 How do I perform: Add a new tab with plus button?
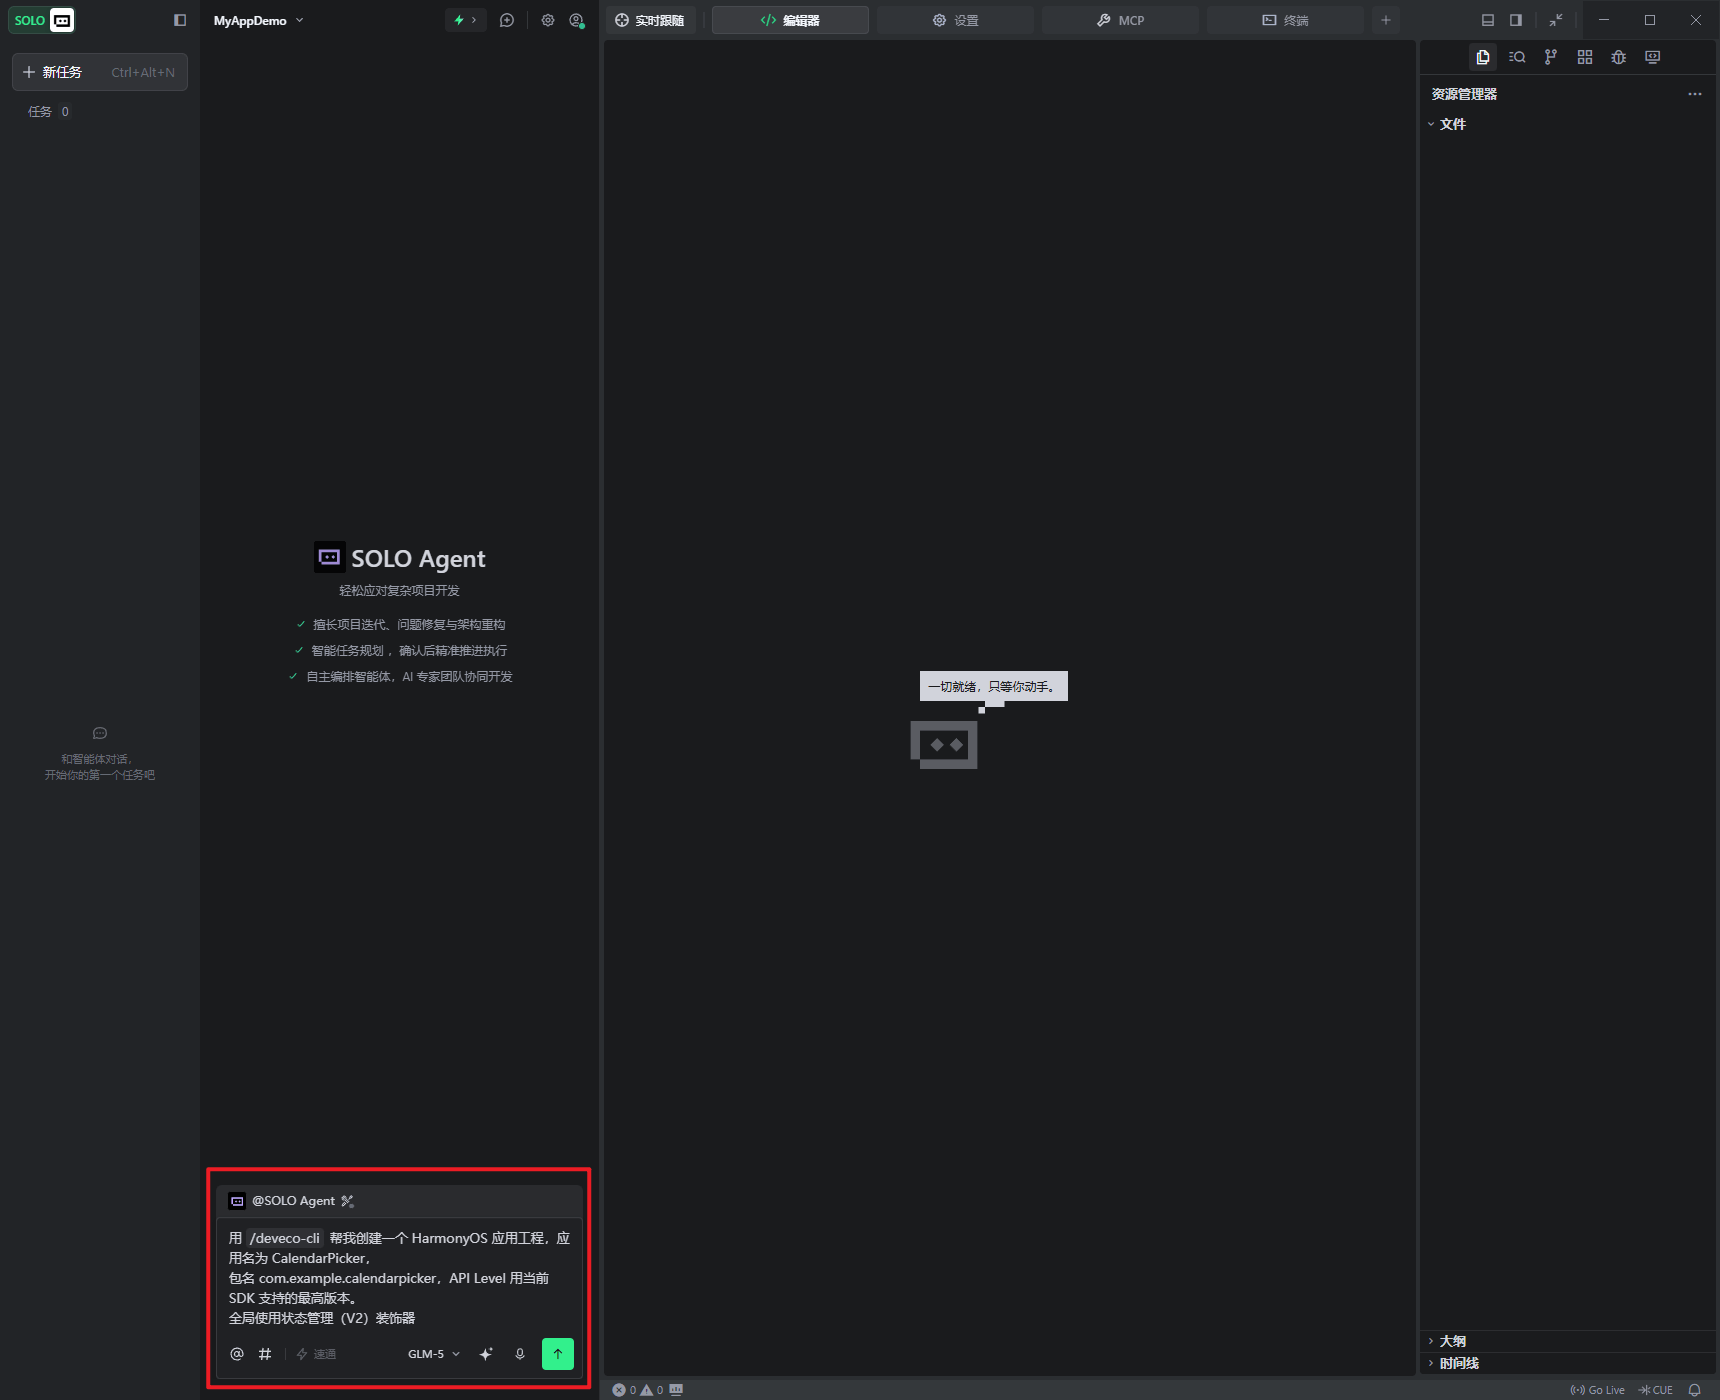[1386, 20]
